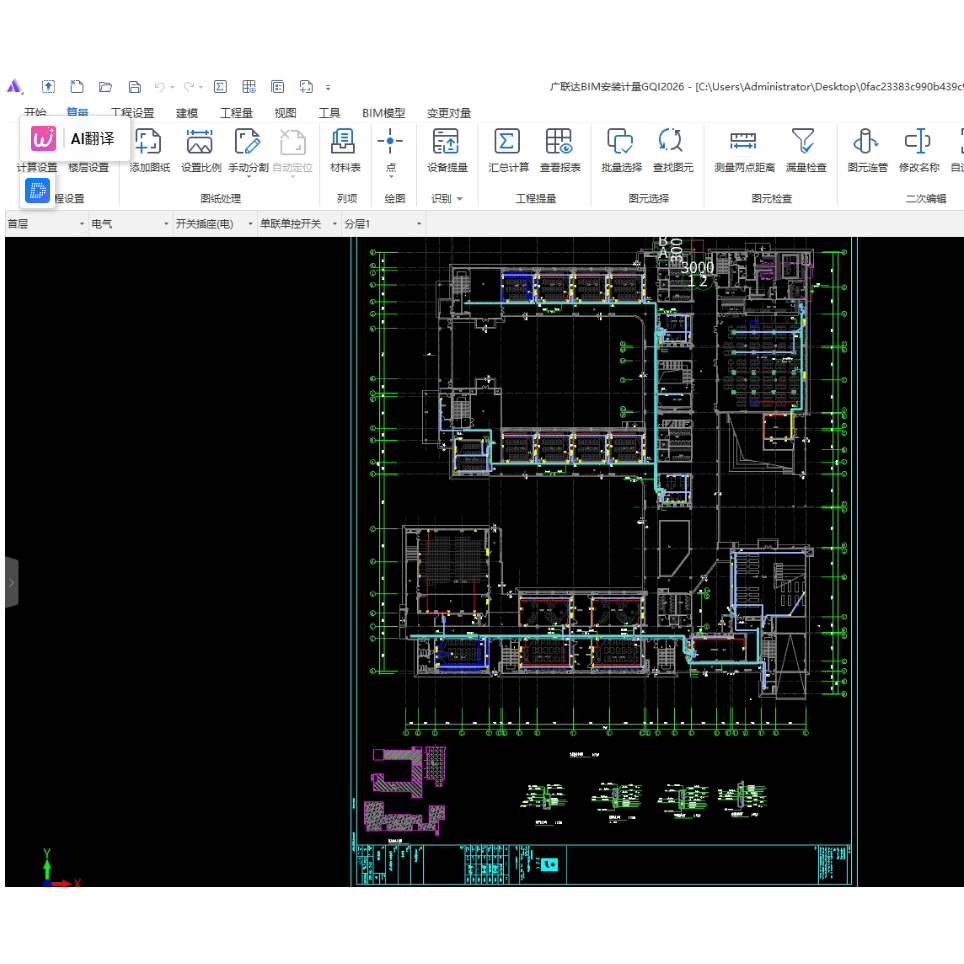Viewport: 964px width, 964px height.
Task: Switch to 建模 ribbon tab
Action: coord(187,113)
